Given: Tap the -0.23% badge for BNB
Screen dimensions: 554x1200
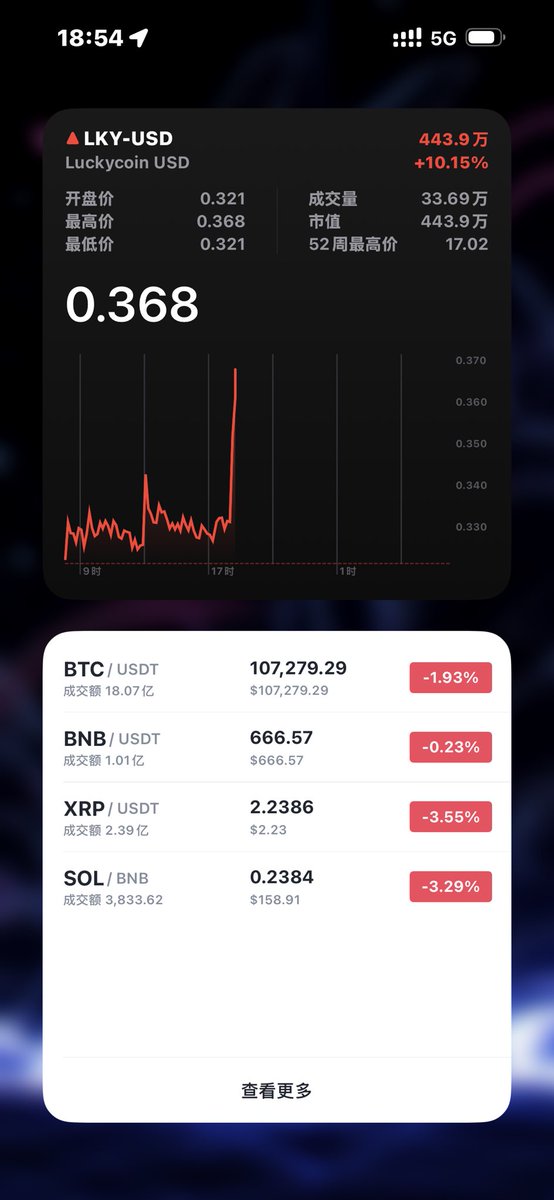Looking at the screenshot, I should [450, 747].
